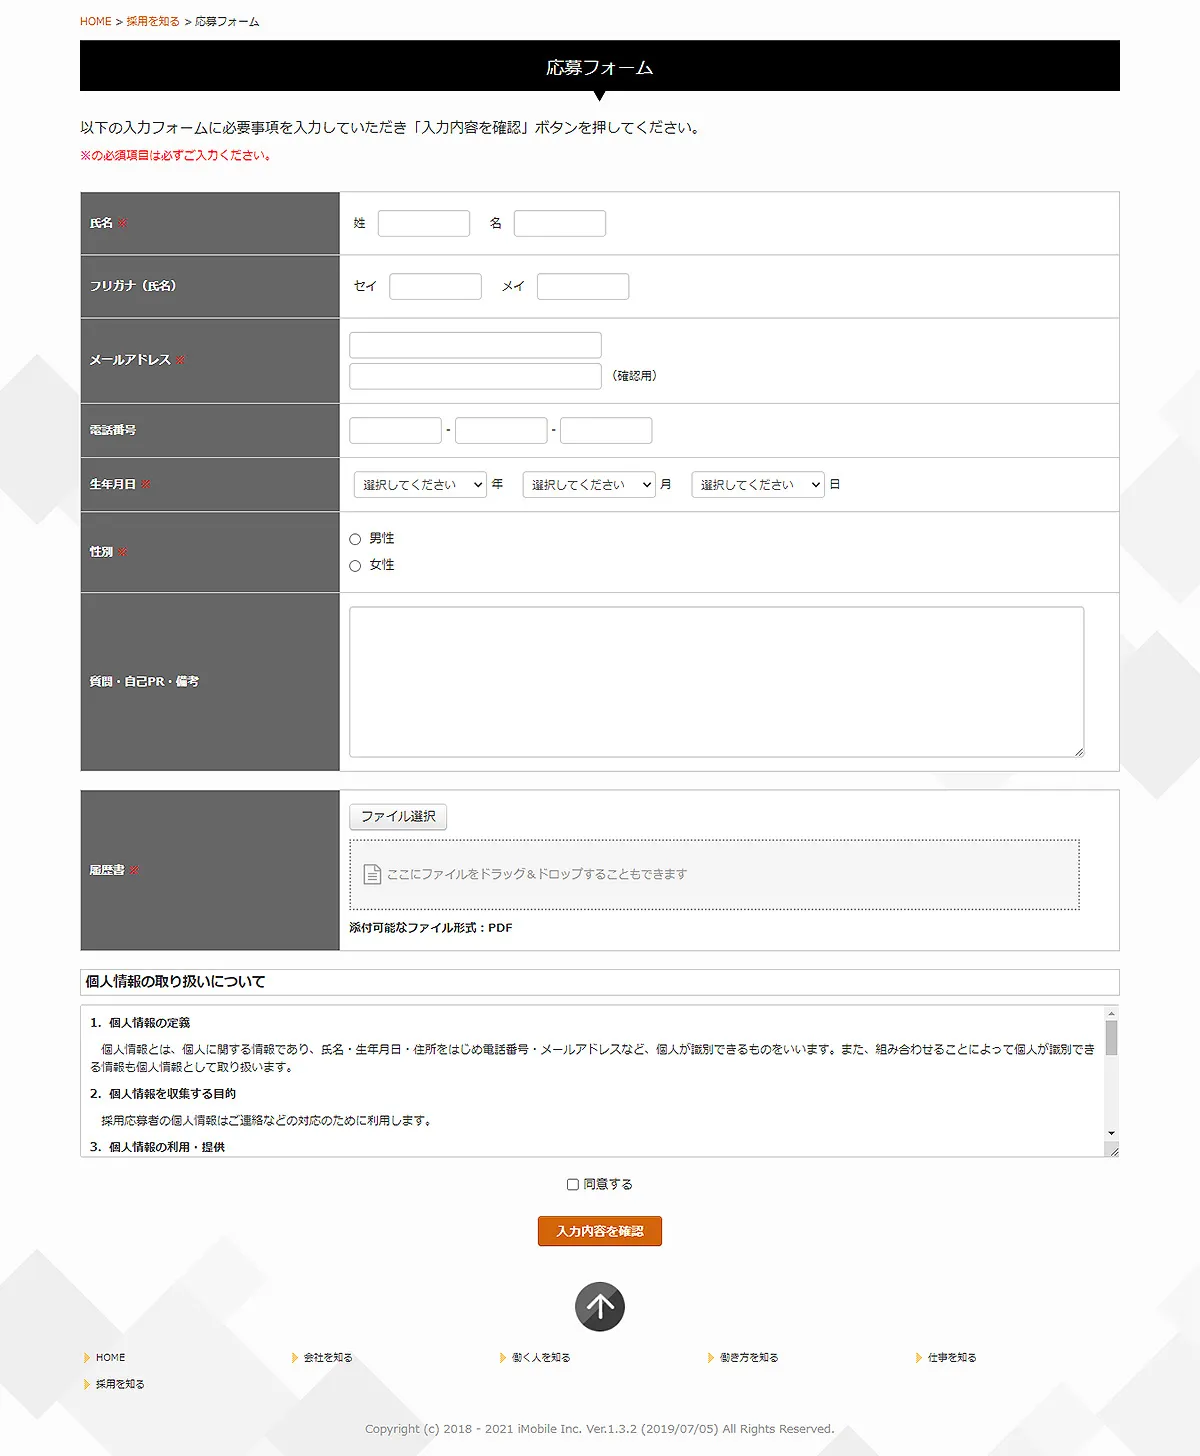This screenshot has height=1456, width=1200.
Task: Open the birth day dropdown
Action: (x=757, y=484)
